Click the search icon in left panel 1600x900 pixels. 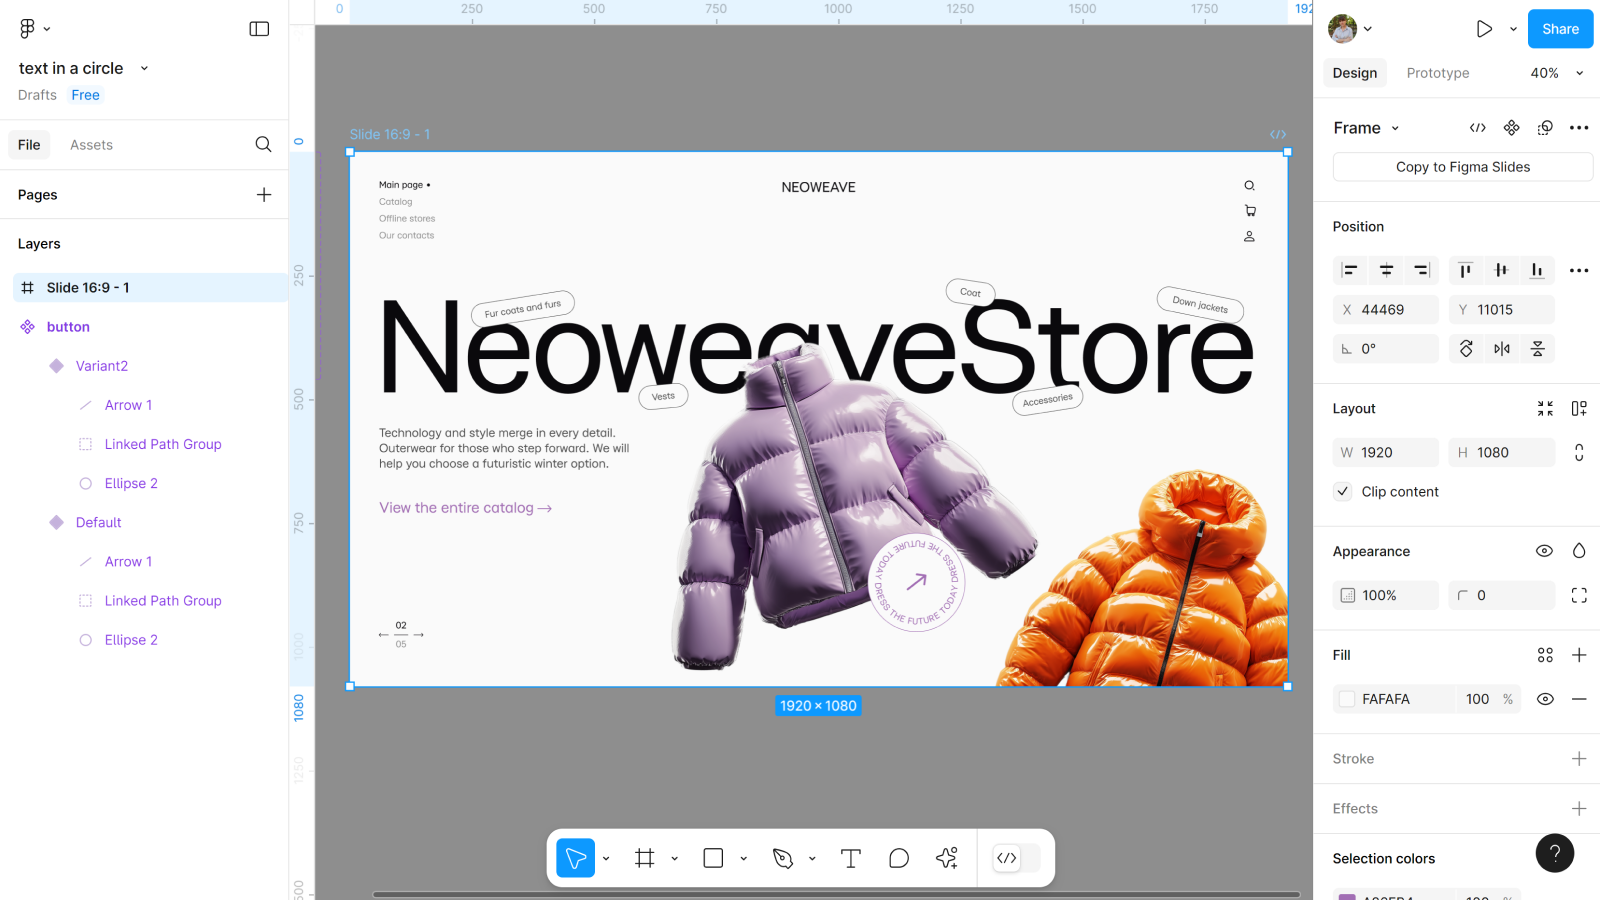tap(263, 145)
